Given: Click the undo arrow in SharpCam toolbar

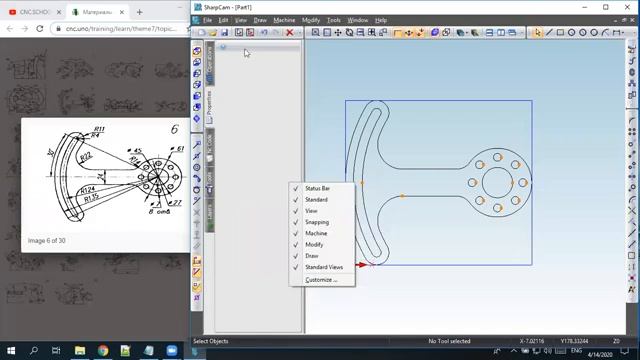Looking at the screenshot, I should coord(264,33).
